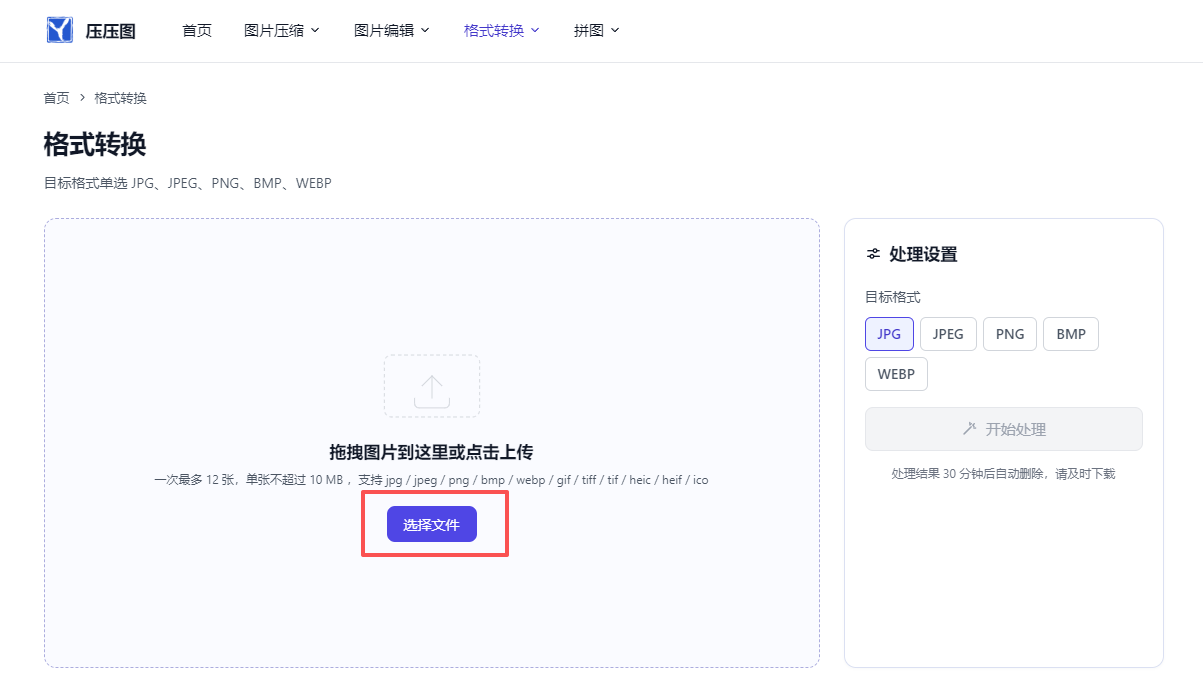Expand the 拼图 dropdown menu
Screen dimensions: 1203x687
point(597,30)
